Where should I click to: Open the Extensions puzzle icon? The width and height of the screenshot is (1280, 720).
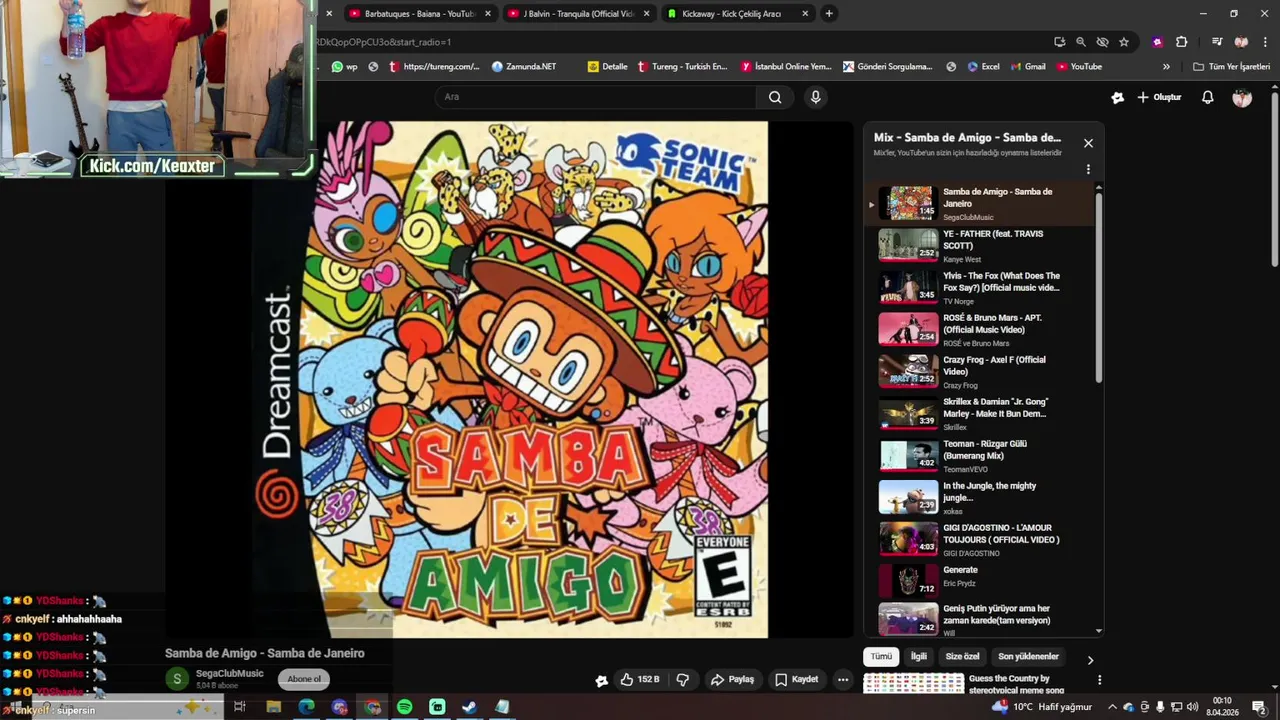coord(1181,42)
